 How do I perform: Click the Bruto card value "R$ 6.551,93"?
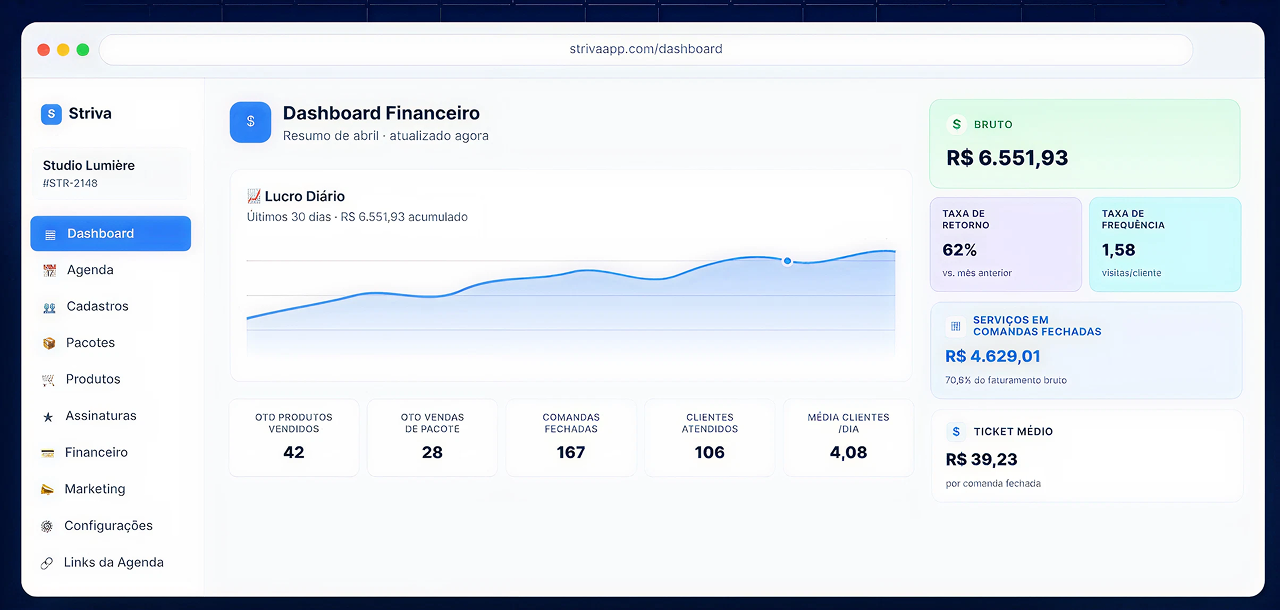[1007, 158]
